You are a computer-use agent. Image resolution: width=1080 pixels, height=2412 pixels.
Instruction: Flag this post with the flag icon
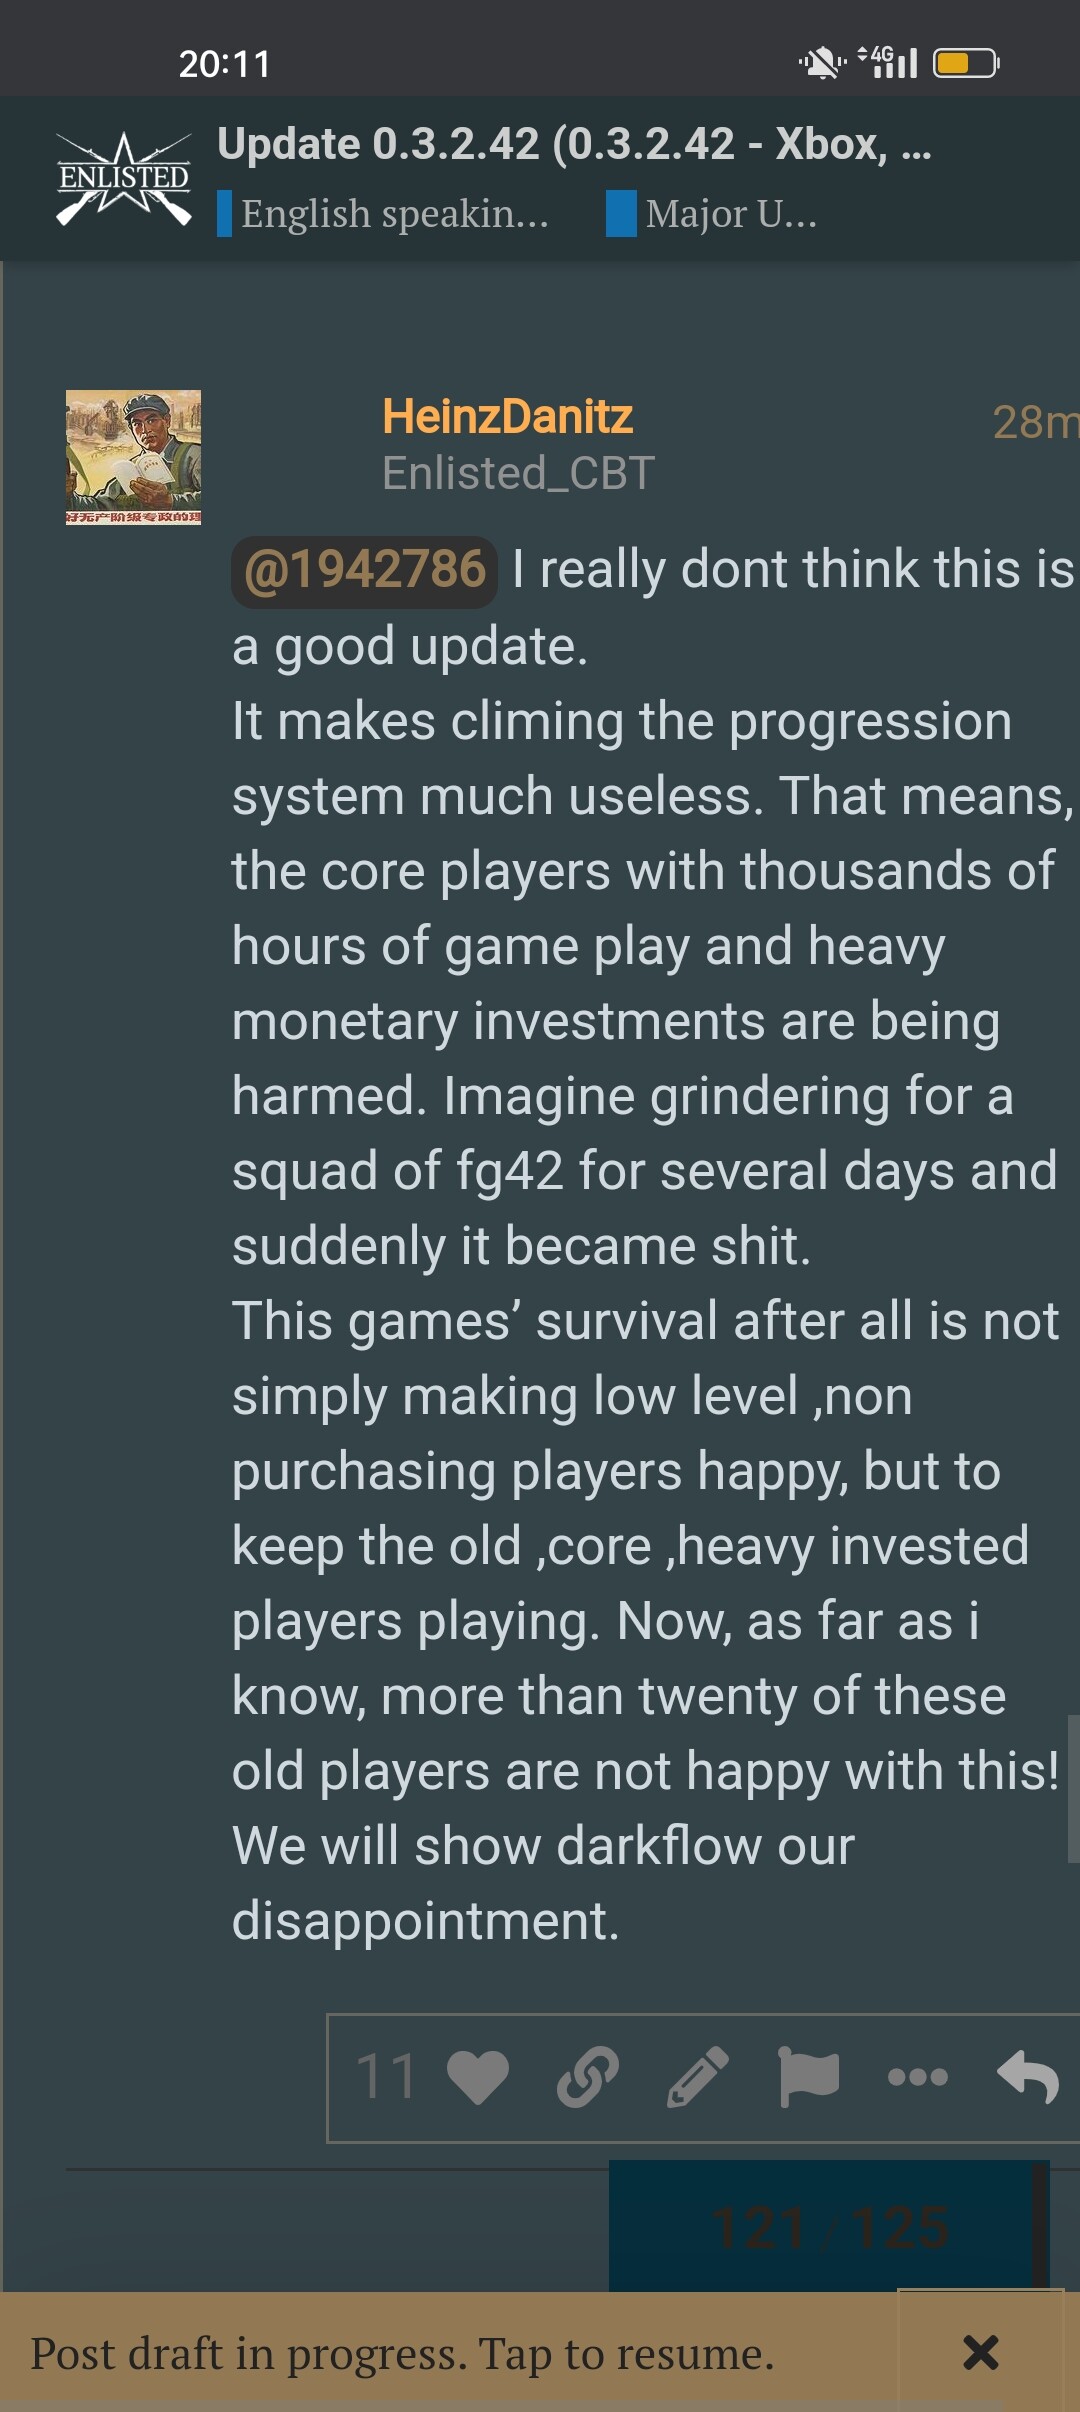[x=808, y=2077]
